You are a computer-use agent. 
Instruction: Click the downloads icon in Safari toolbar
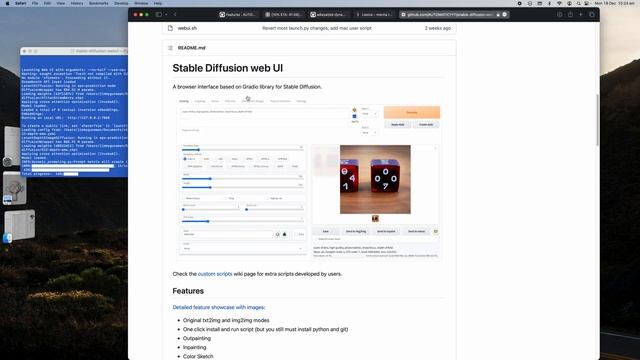[559, 14]
